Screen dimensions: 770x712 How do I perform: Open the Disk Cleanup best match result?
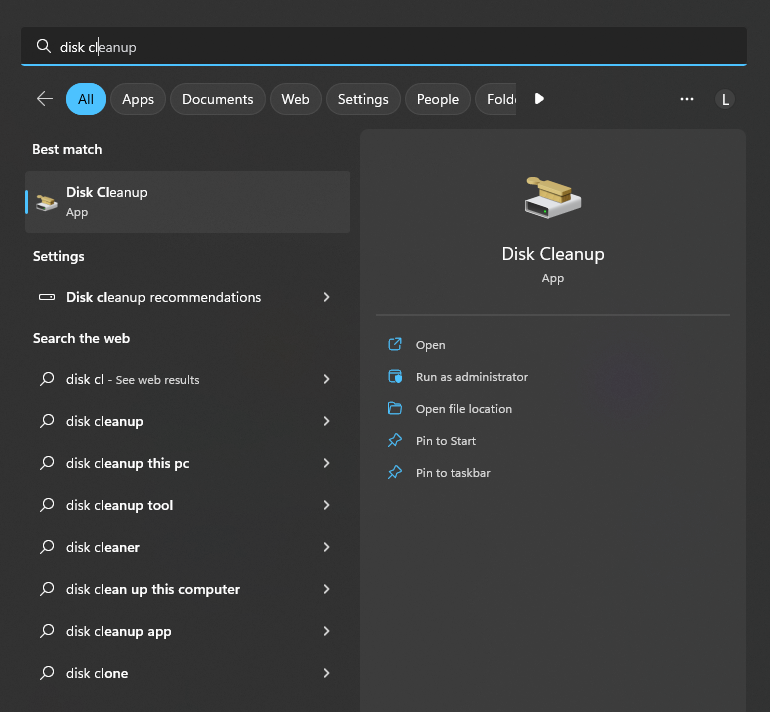188,202
